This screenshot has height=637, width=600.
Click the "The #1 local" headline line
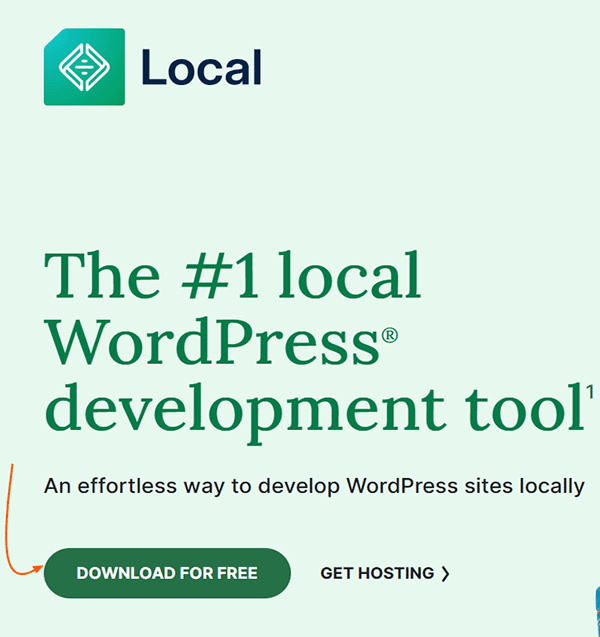click(x=233, y=276)
